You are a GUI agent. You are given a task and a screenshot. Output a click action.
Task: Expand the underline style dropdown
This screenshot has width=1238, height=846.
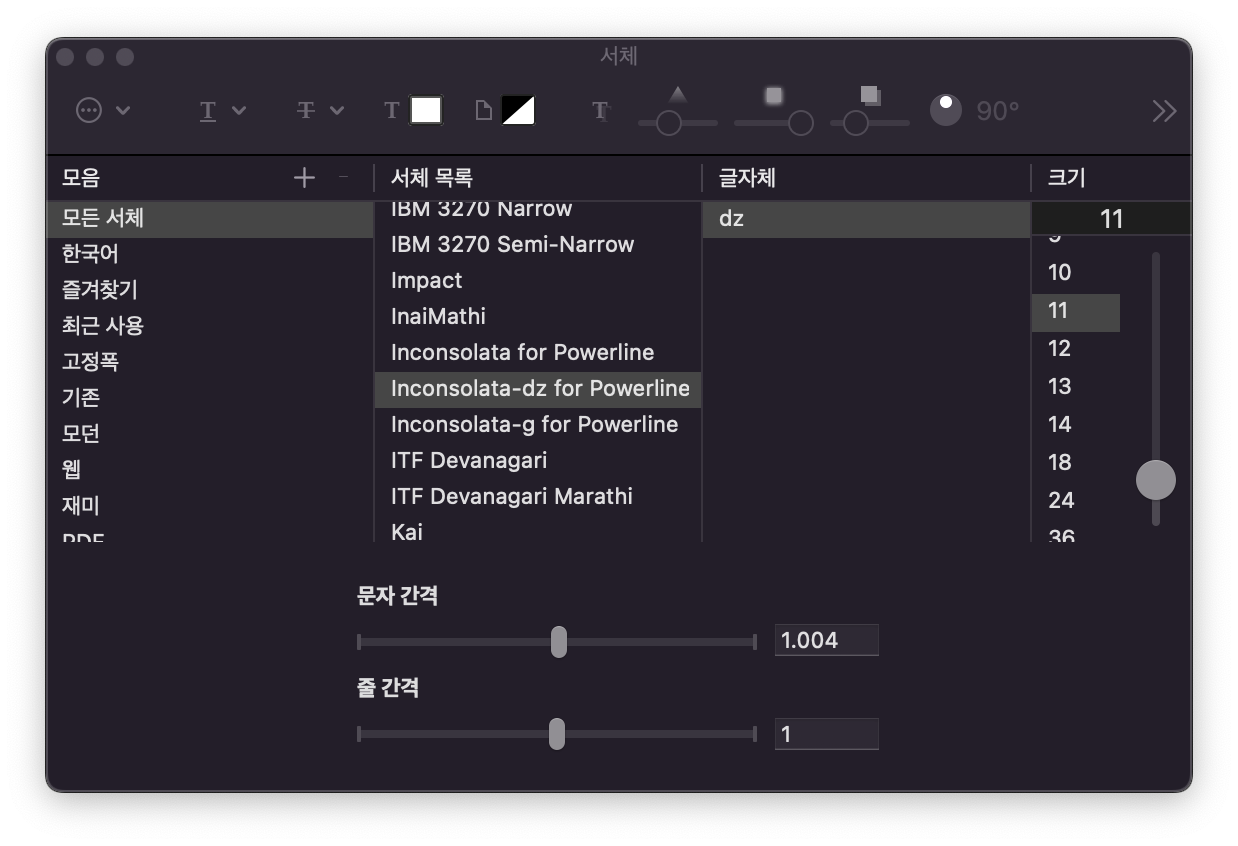pyautogui.click(x=221, y=110)
